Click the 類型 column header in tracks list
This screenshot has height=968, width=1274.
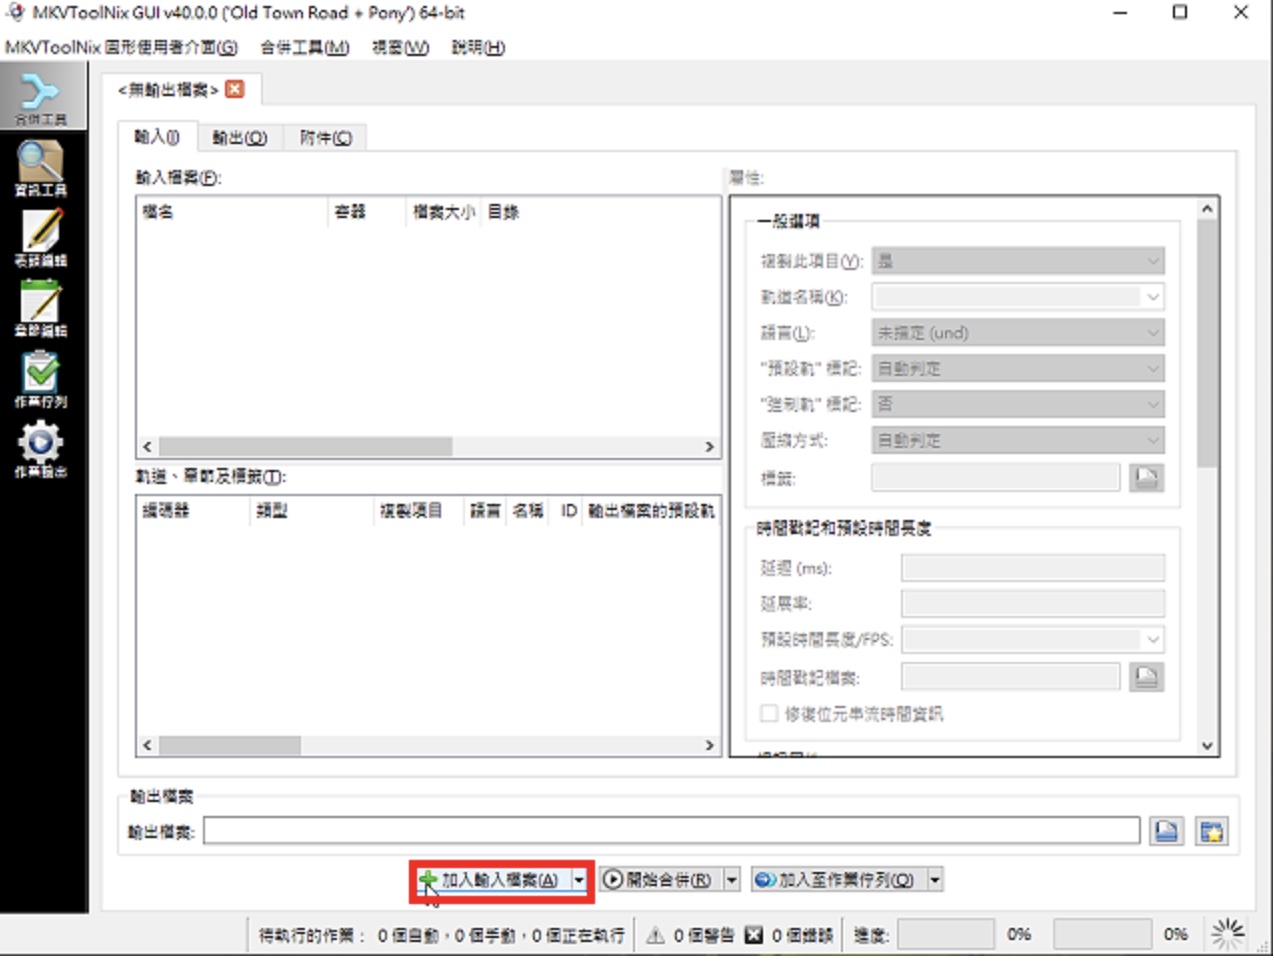coord(311,510)
